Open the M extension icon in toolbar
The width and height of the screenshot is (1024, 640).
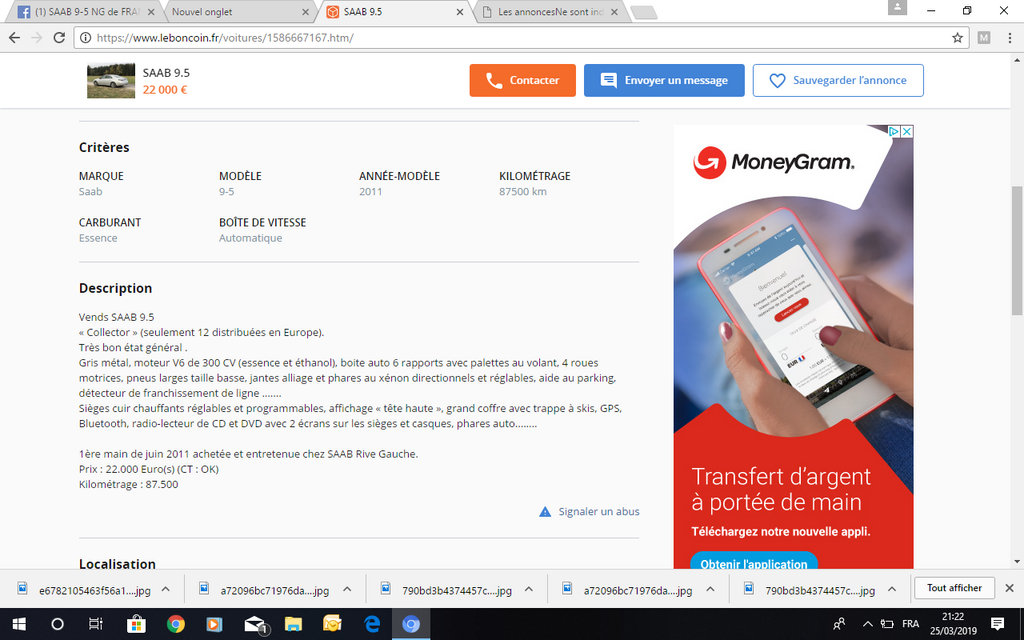(x=984, y=38)
